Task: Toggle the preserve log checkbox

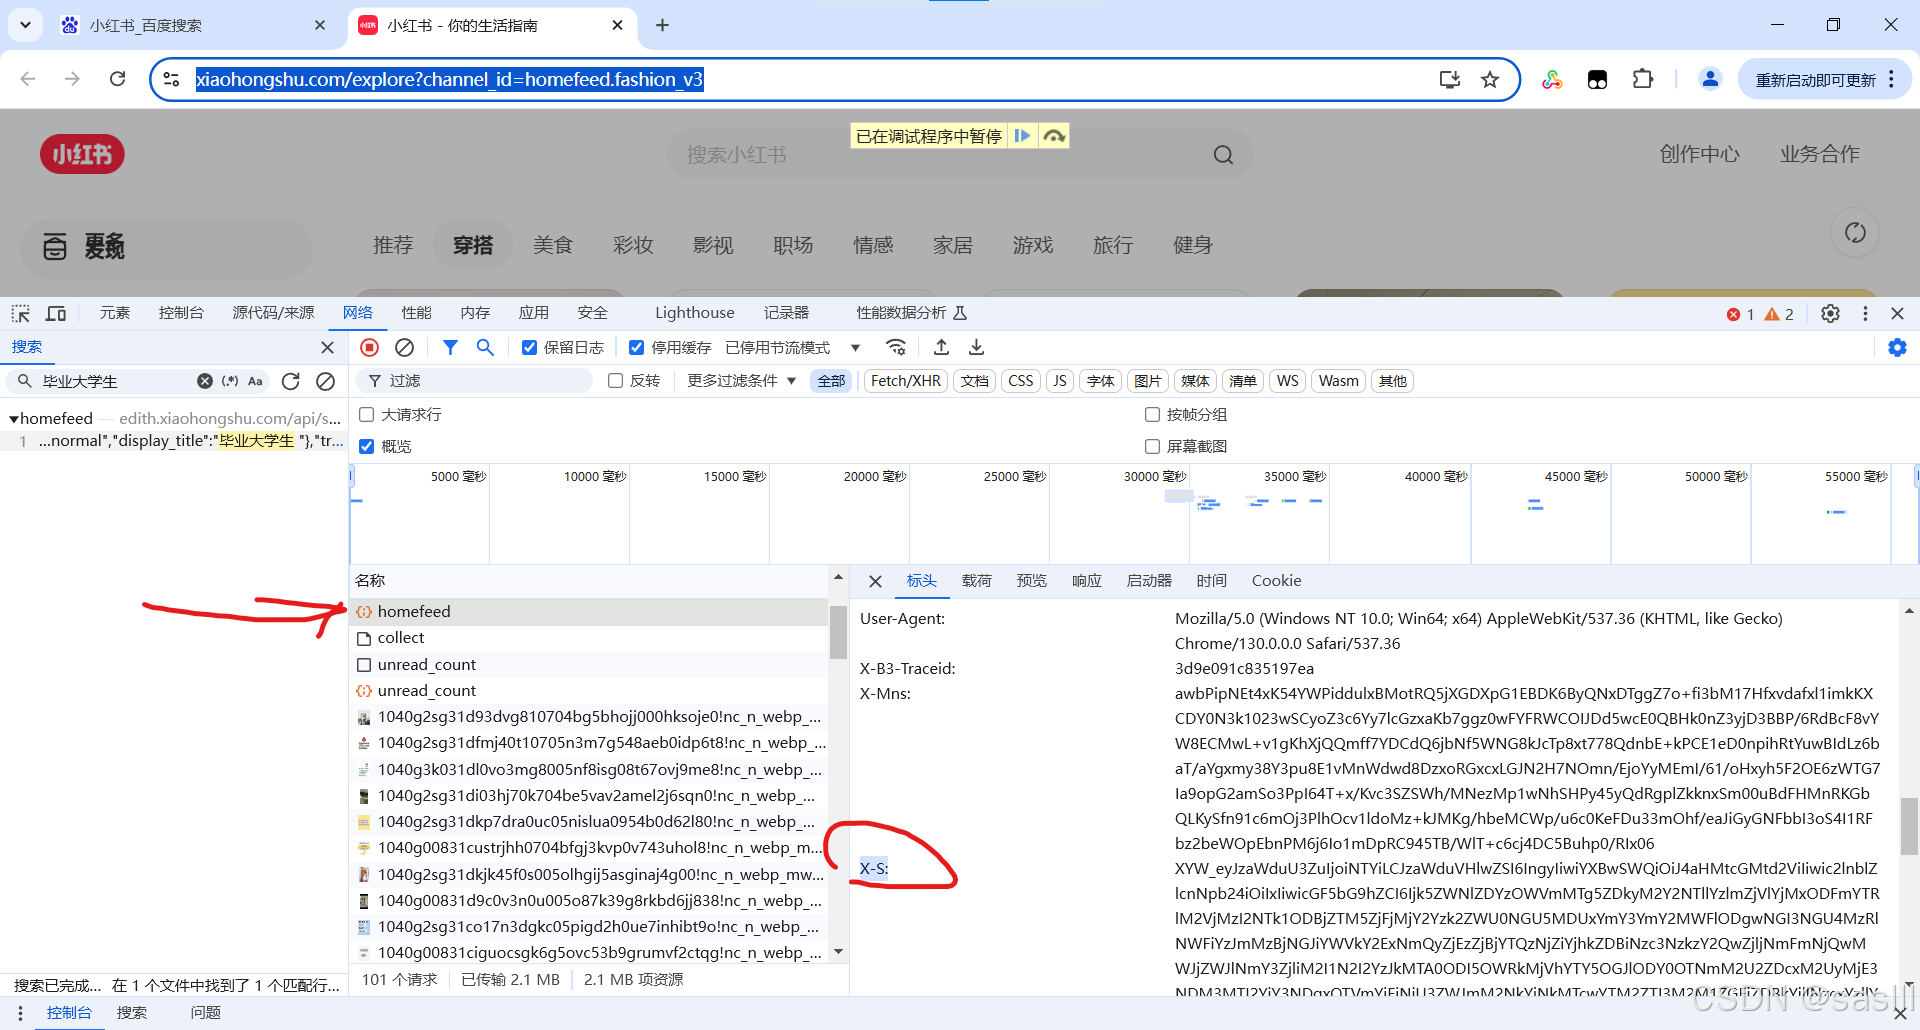Action: tap(529, 347)
